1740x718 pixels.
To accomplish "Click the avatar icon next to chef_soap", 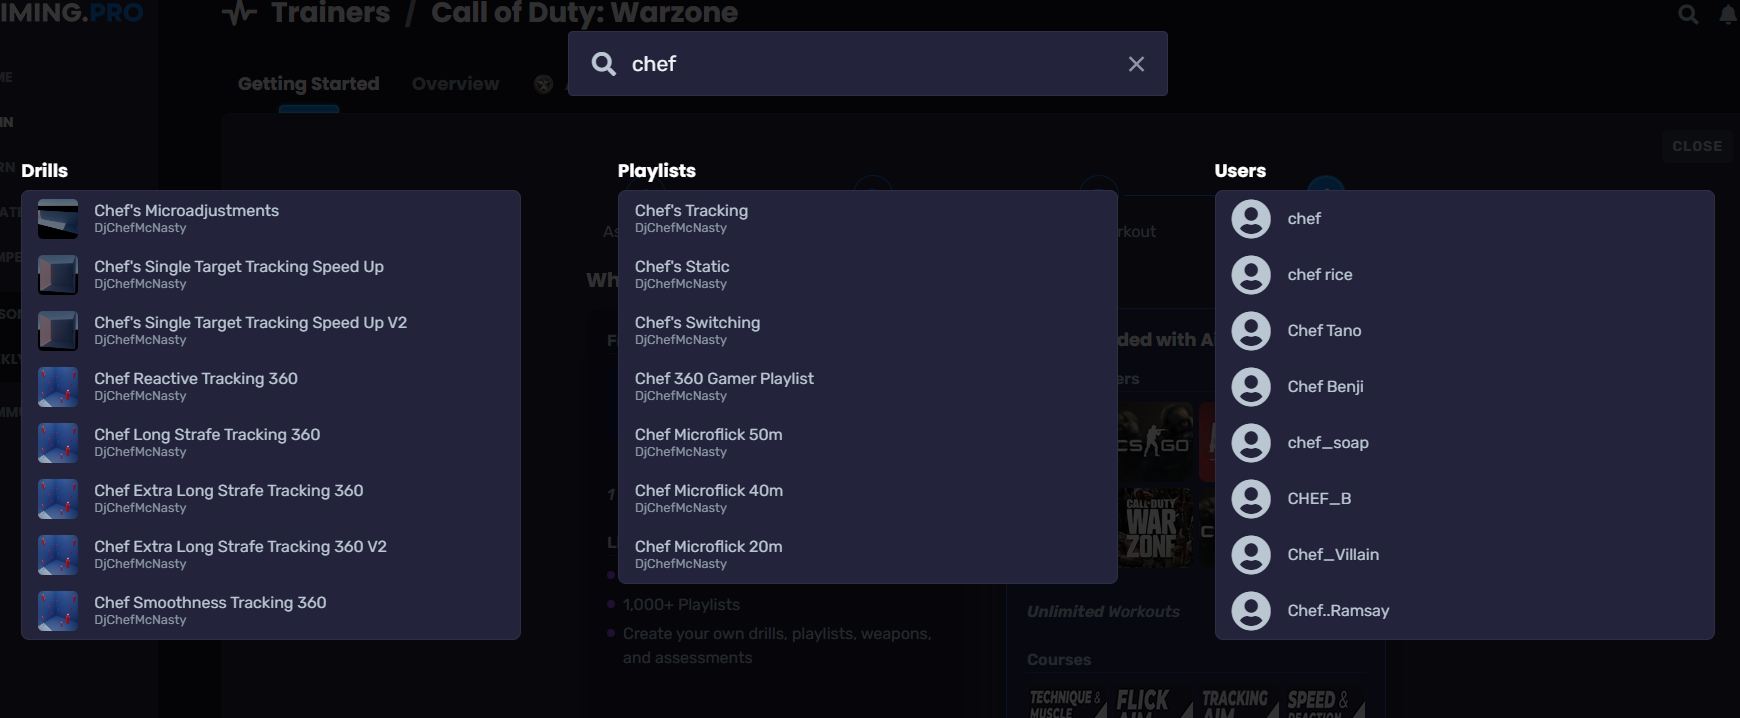I will click(1251, 443).
